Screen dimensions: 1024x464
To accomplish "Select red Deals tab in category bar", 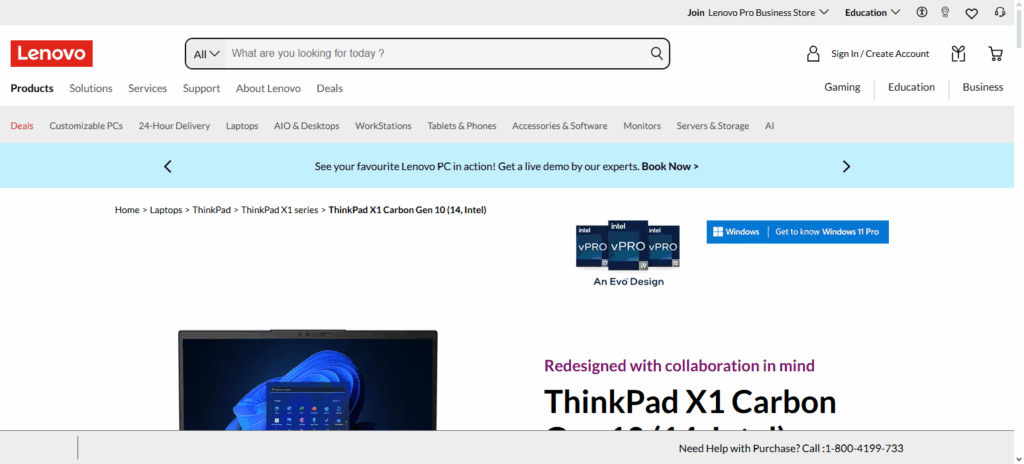I will pyautogui.click(x=22, y=125).
